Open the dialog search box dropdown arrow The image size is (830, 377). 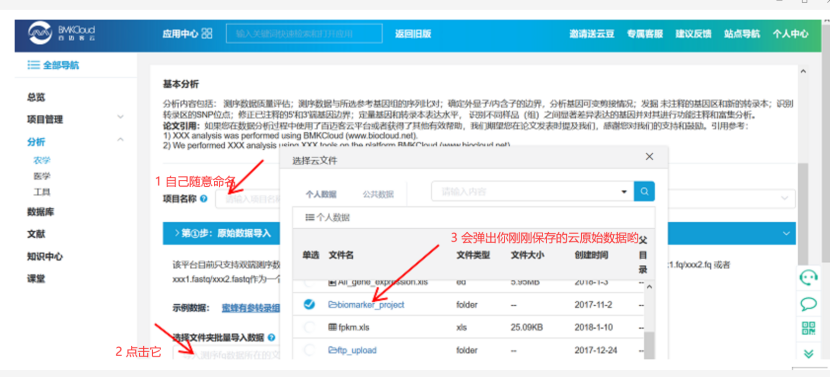coord(624,192)
